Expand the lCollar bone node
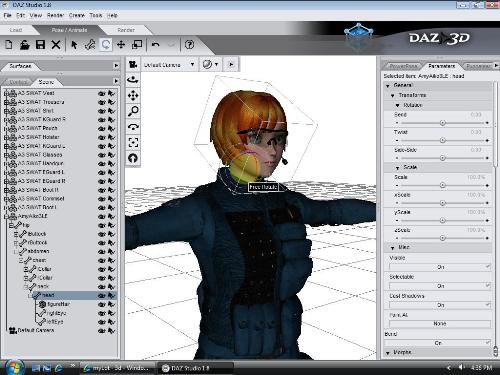 click(26, 269)
